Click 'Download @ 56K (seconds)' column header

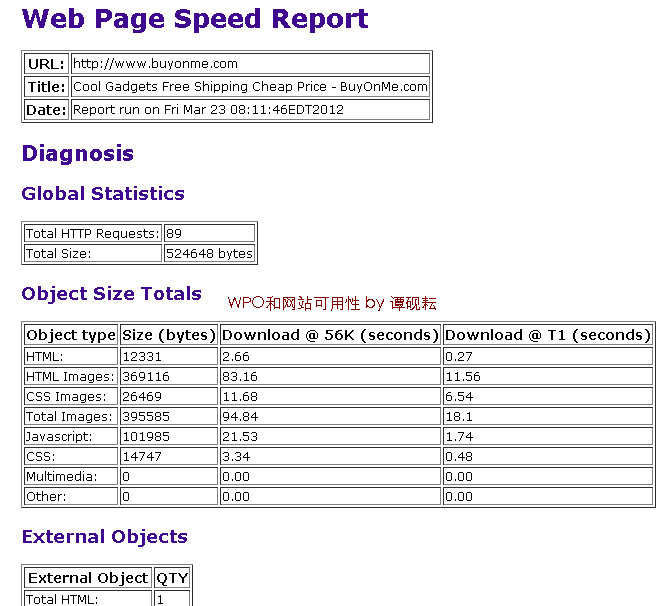point(330,335)
